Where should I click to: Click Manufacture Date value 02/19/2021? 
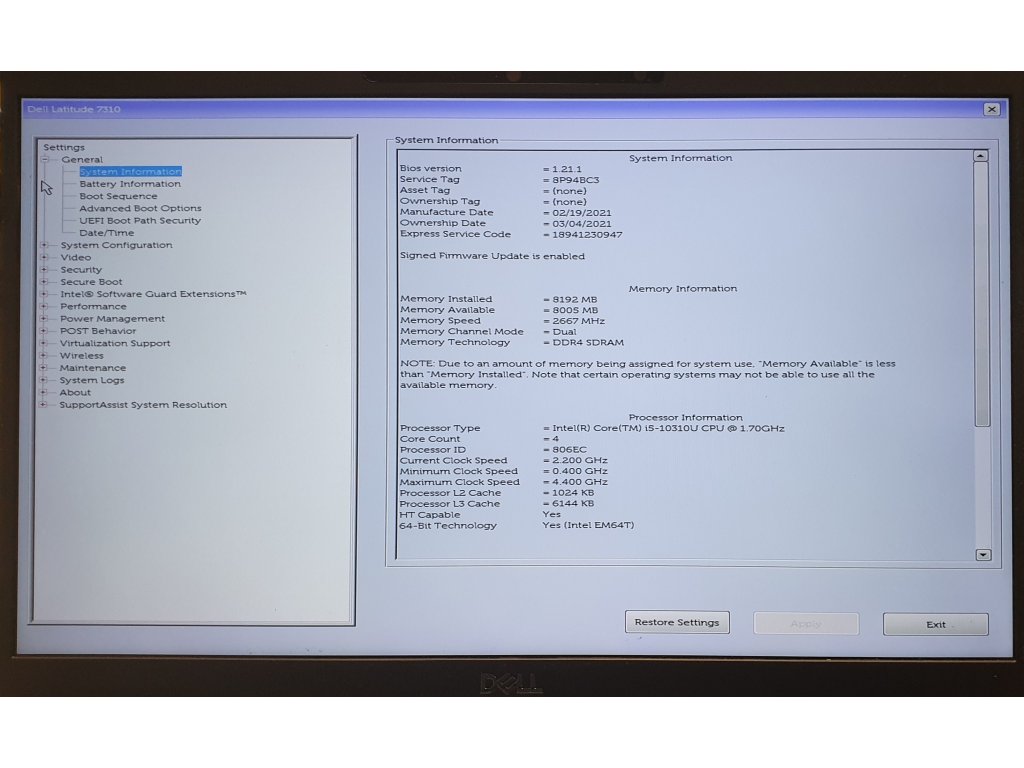click(x=582, y=213)
